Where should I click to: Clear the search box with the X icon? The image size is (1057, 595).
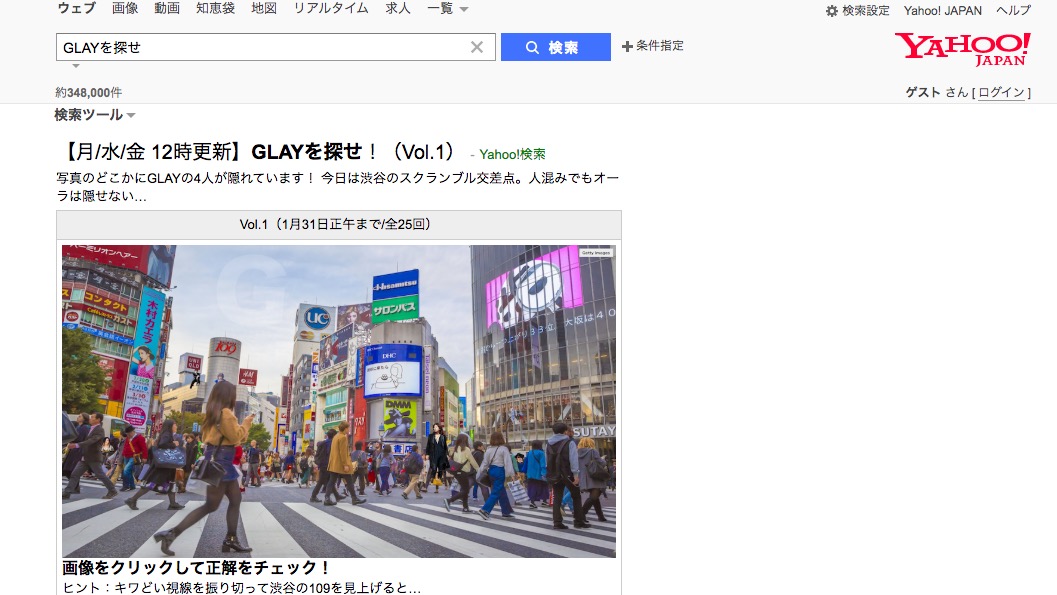[477, 47]
